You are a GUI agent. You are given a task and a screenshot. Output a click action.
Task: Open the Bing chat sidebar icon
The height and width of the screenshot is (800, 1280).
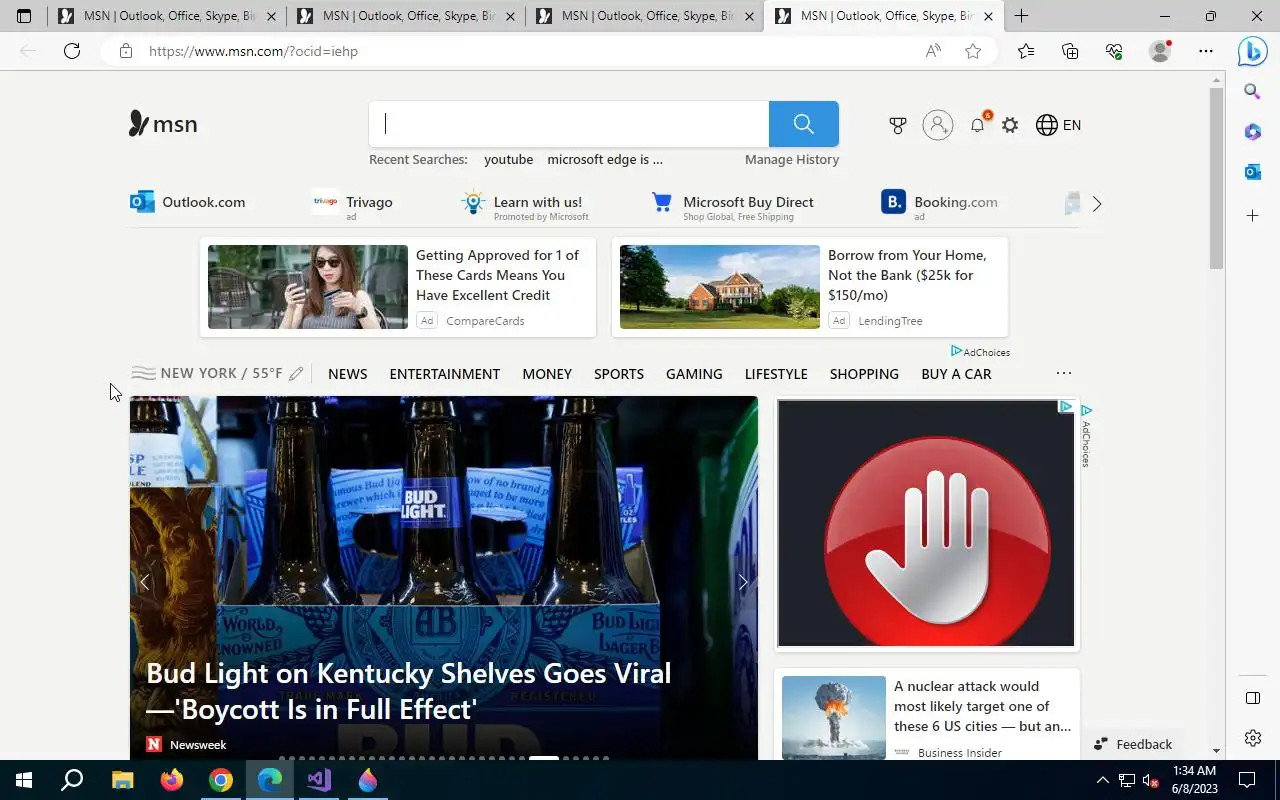[x=1252, y=51]
